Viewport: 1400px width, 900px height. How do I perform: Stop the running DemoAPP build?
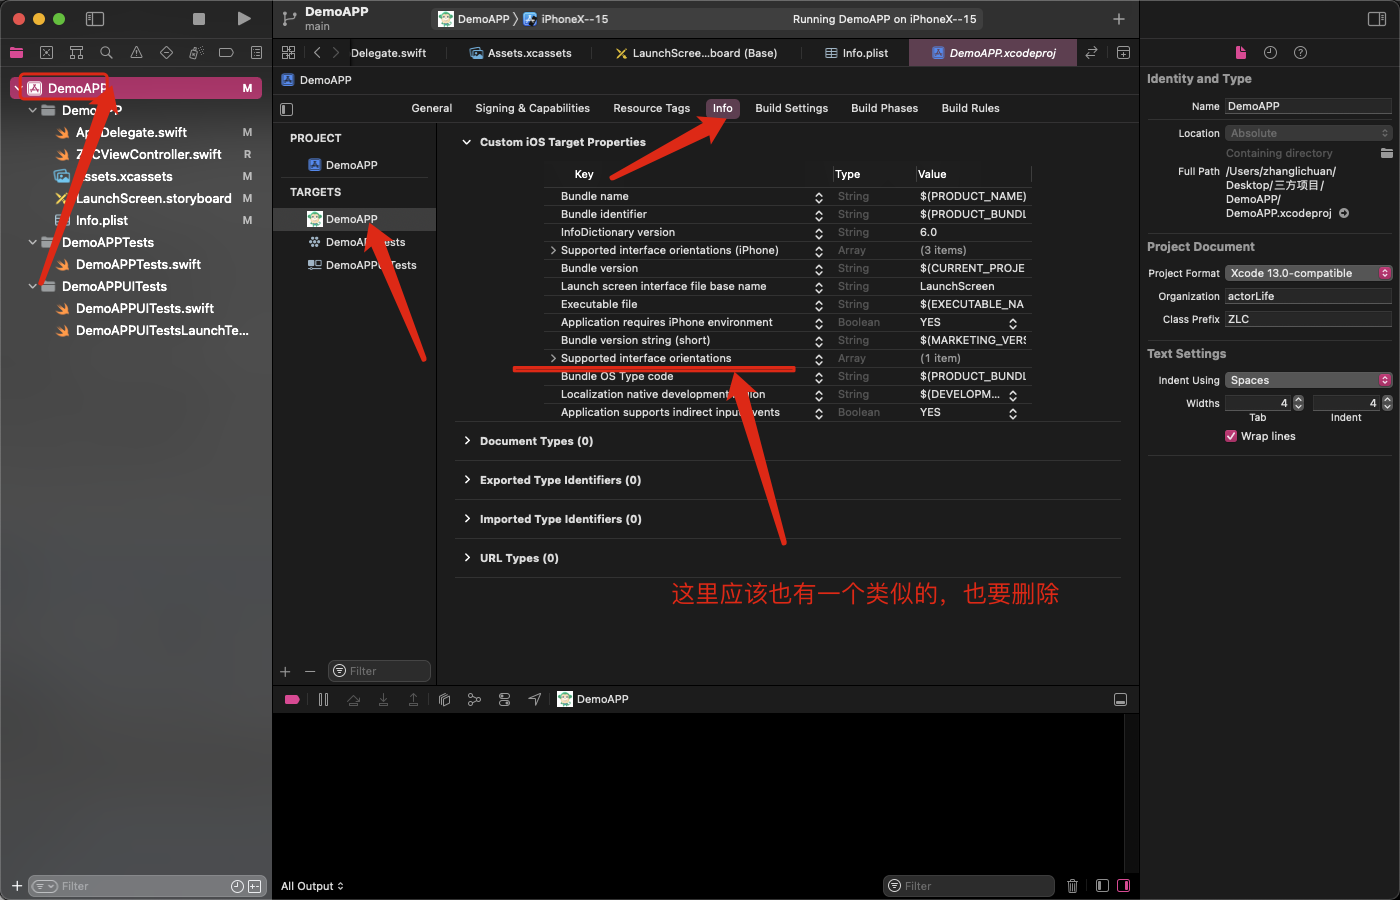pyautogui.click(x=199, y=19)
